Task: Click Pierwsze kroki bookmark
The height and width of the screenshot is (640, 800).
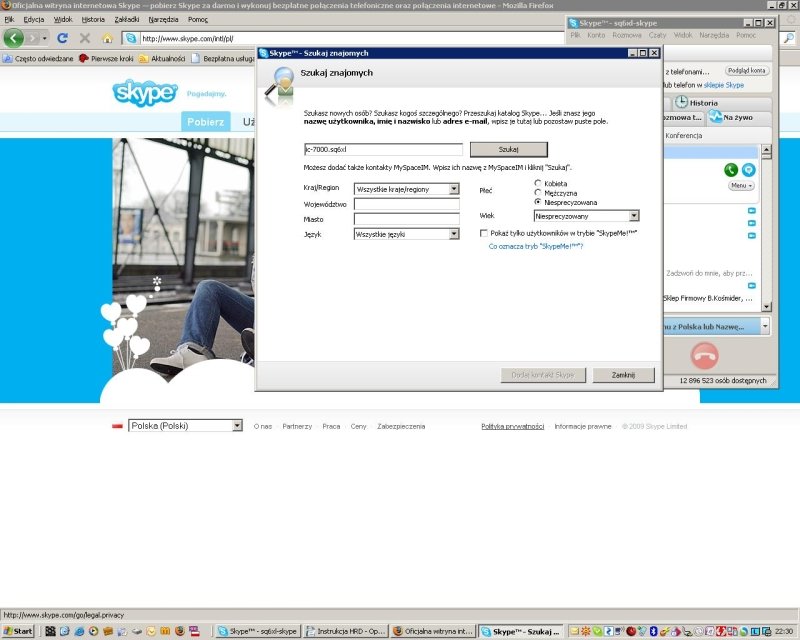Action: coord(107,59)
